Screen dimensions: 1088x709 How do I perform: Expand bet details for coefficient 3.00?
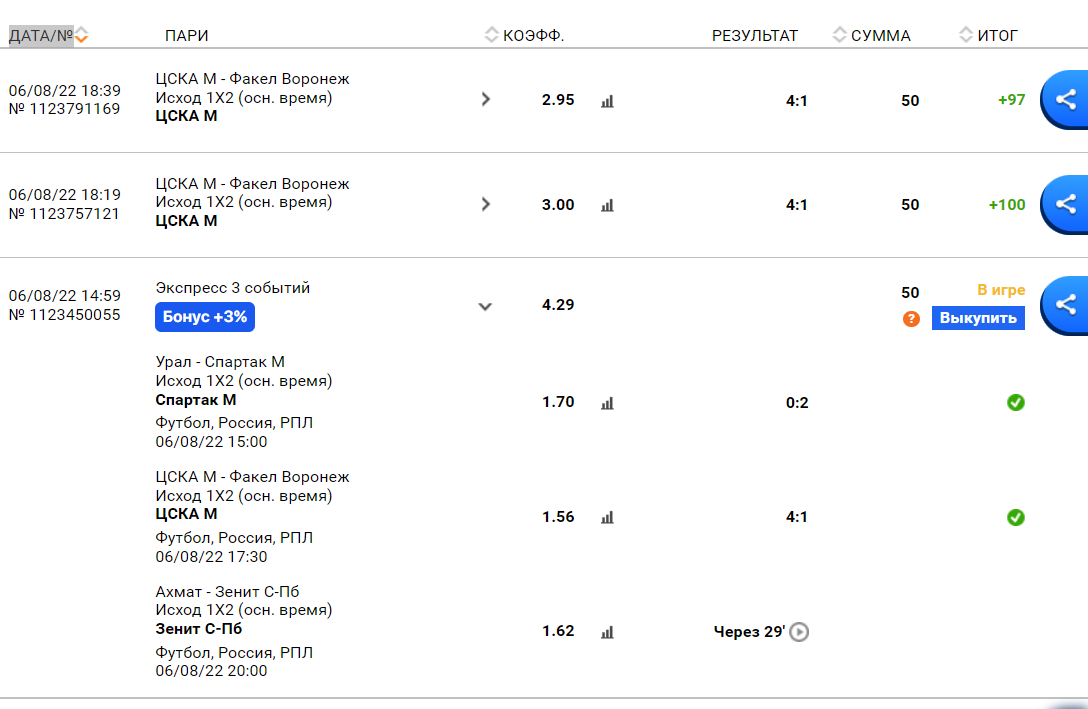coord(486,205)
